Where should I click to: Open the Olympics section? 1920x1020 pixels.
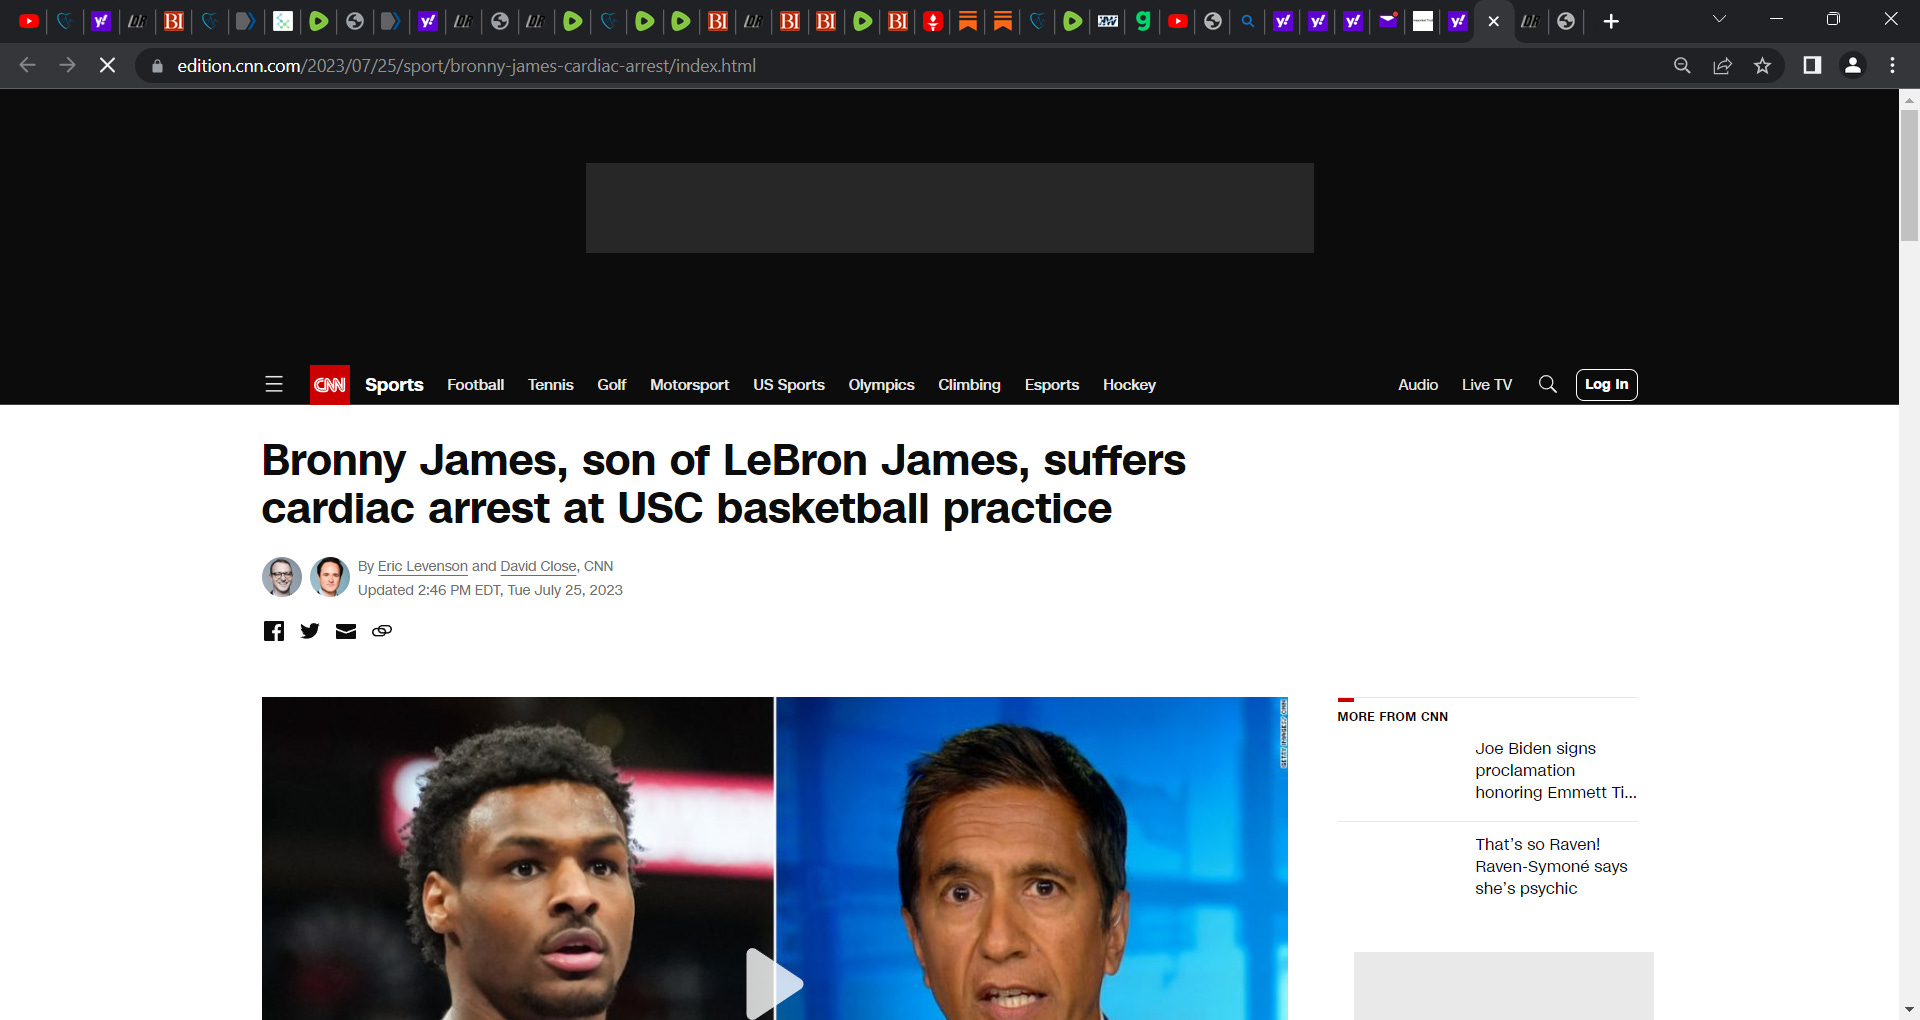tap(881, 385)
